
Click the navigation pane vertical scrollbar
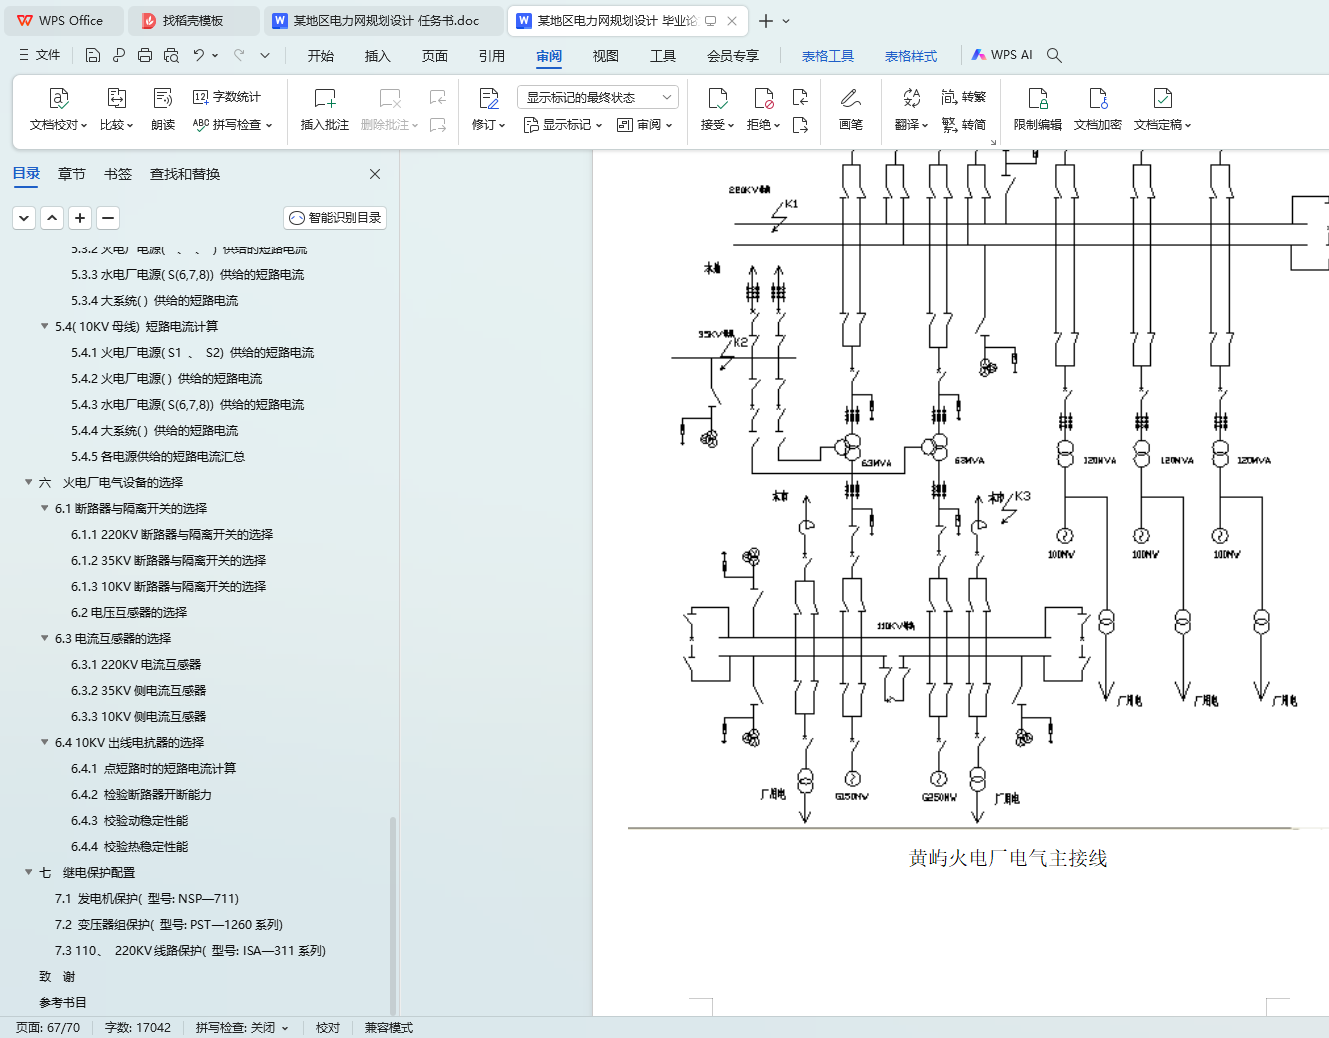coord(393,915)
